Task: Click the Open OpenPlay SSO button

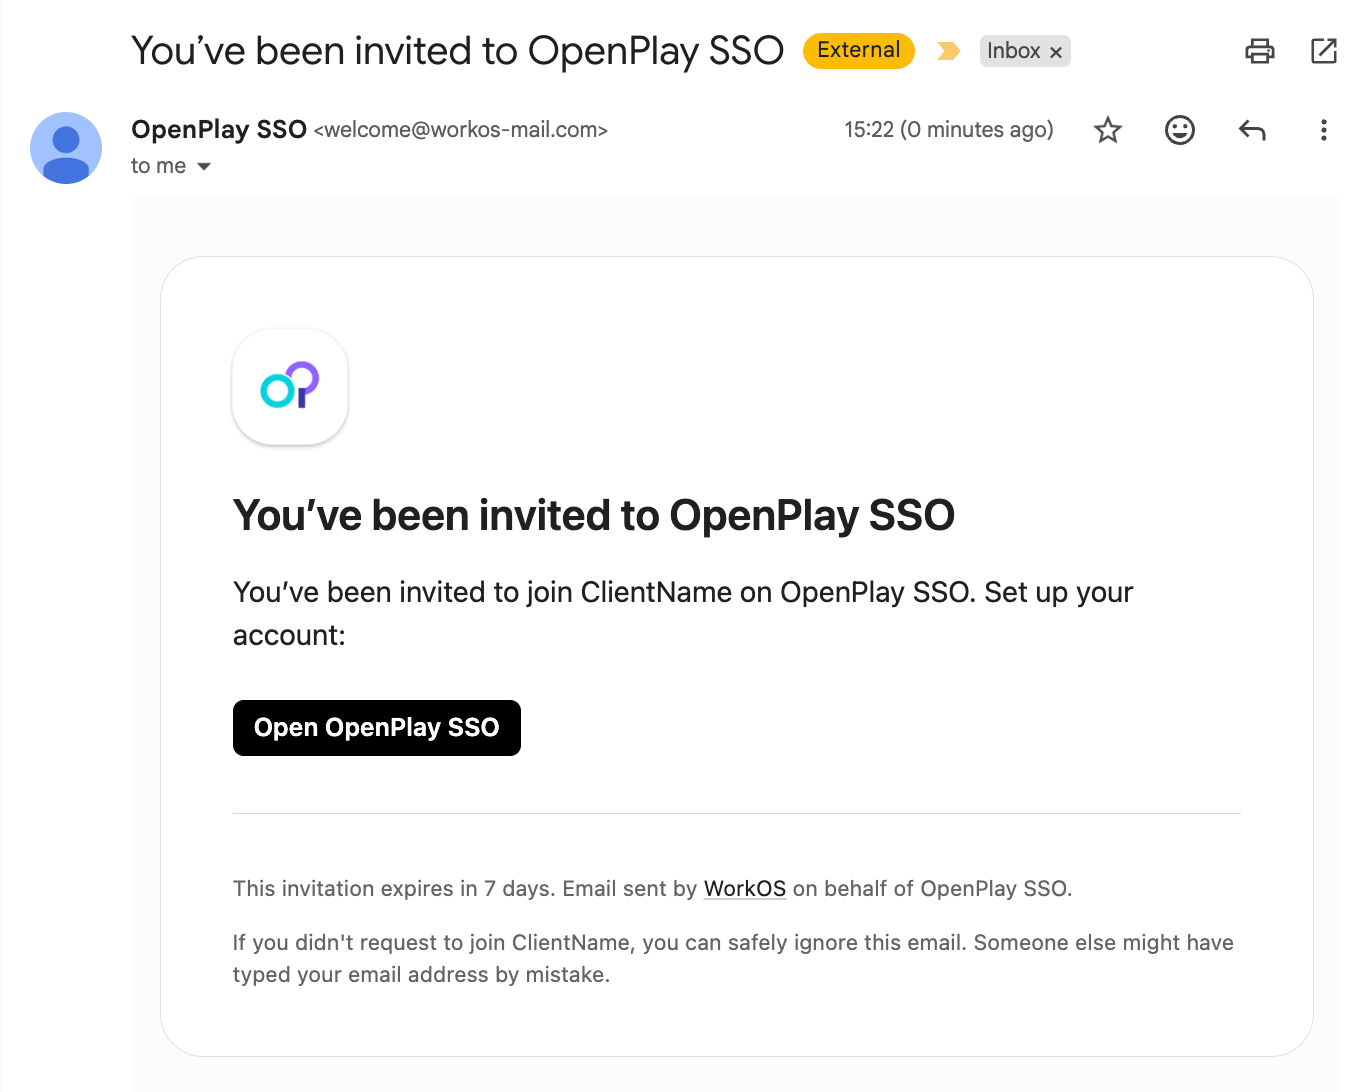Action: tap(377, 728)
